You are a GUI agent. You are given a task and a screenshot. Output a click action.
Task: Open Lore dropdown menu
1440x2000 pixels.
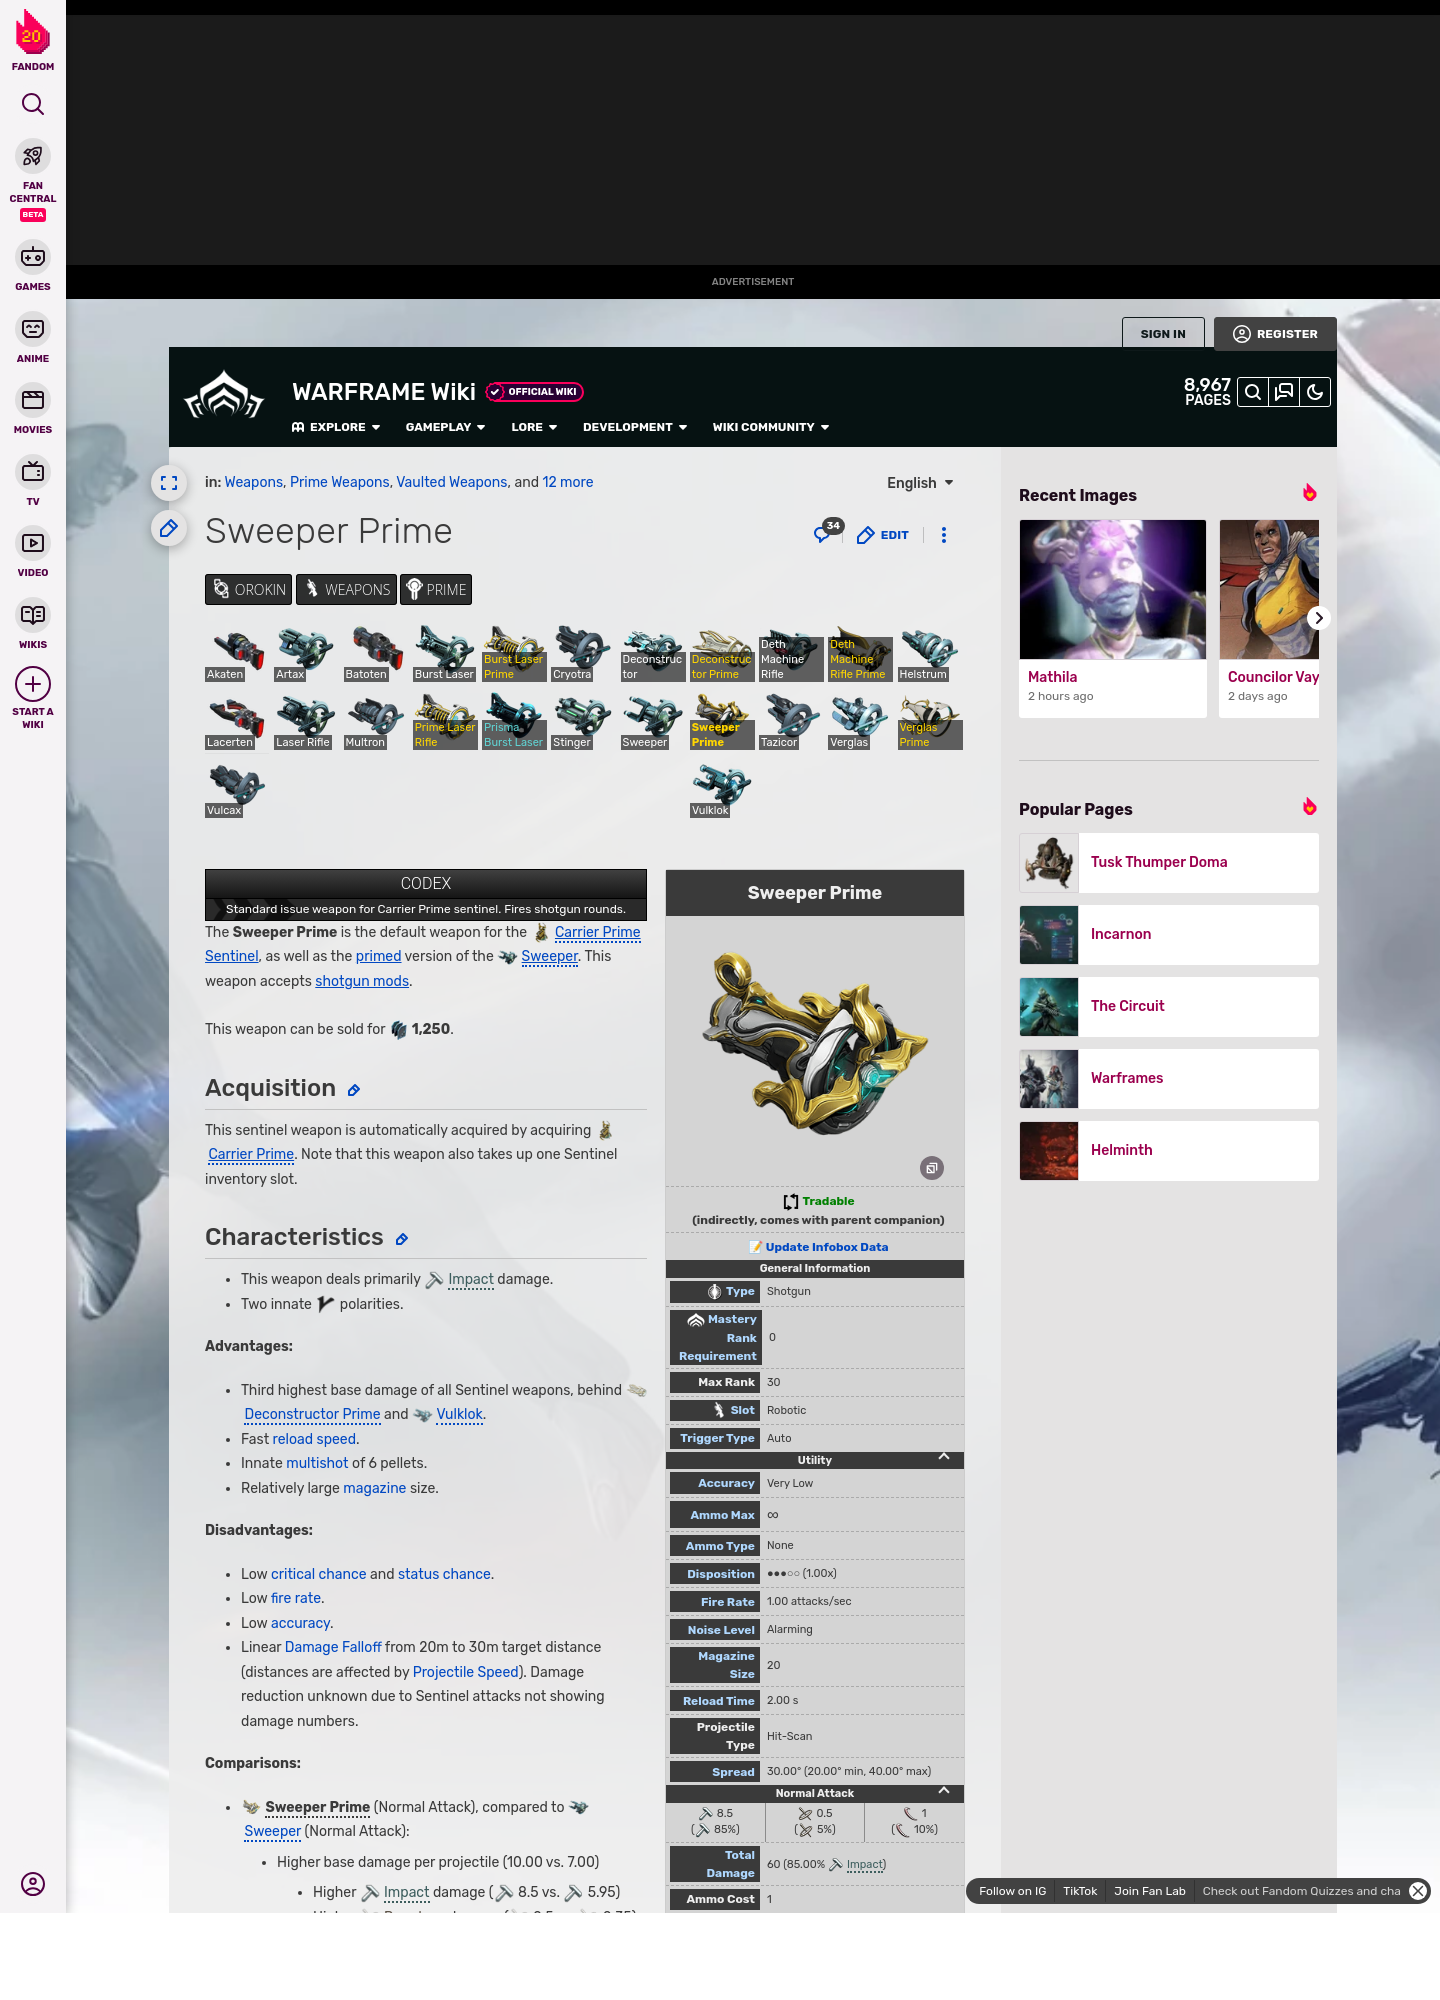click(x=534, y=427)
